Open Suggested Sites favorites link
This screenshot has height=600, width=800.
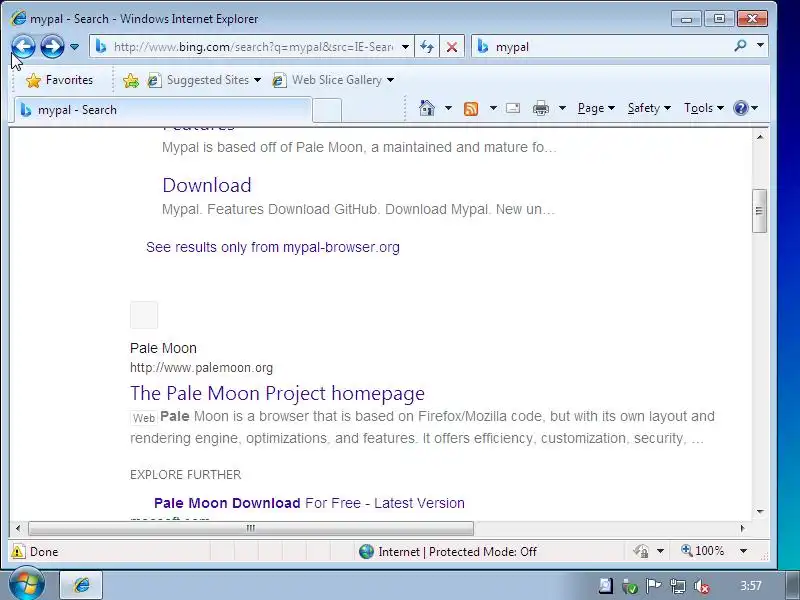[x=204, y=80]
